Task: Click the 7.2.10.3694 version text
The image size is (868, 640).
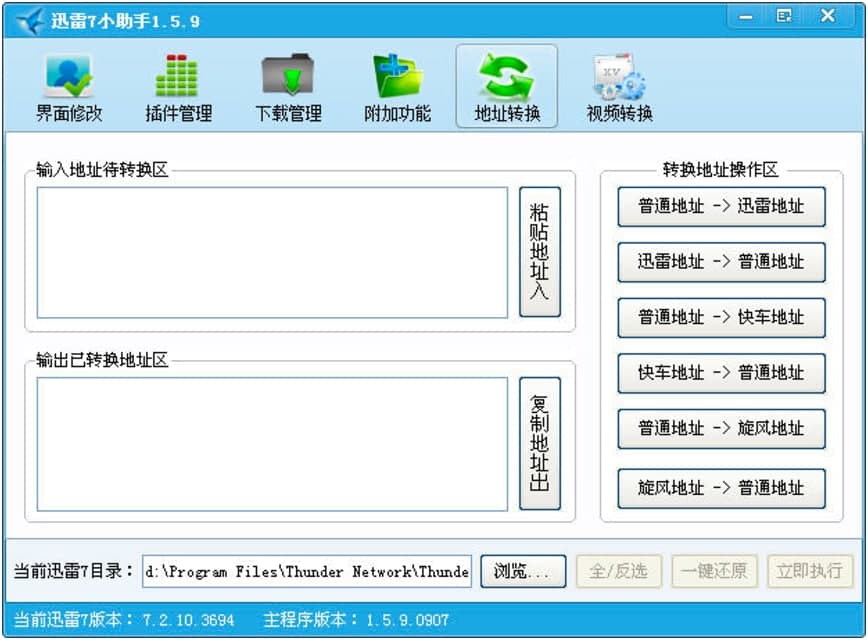Action: click(188, 620)
